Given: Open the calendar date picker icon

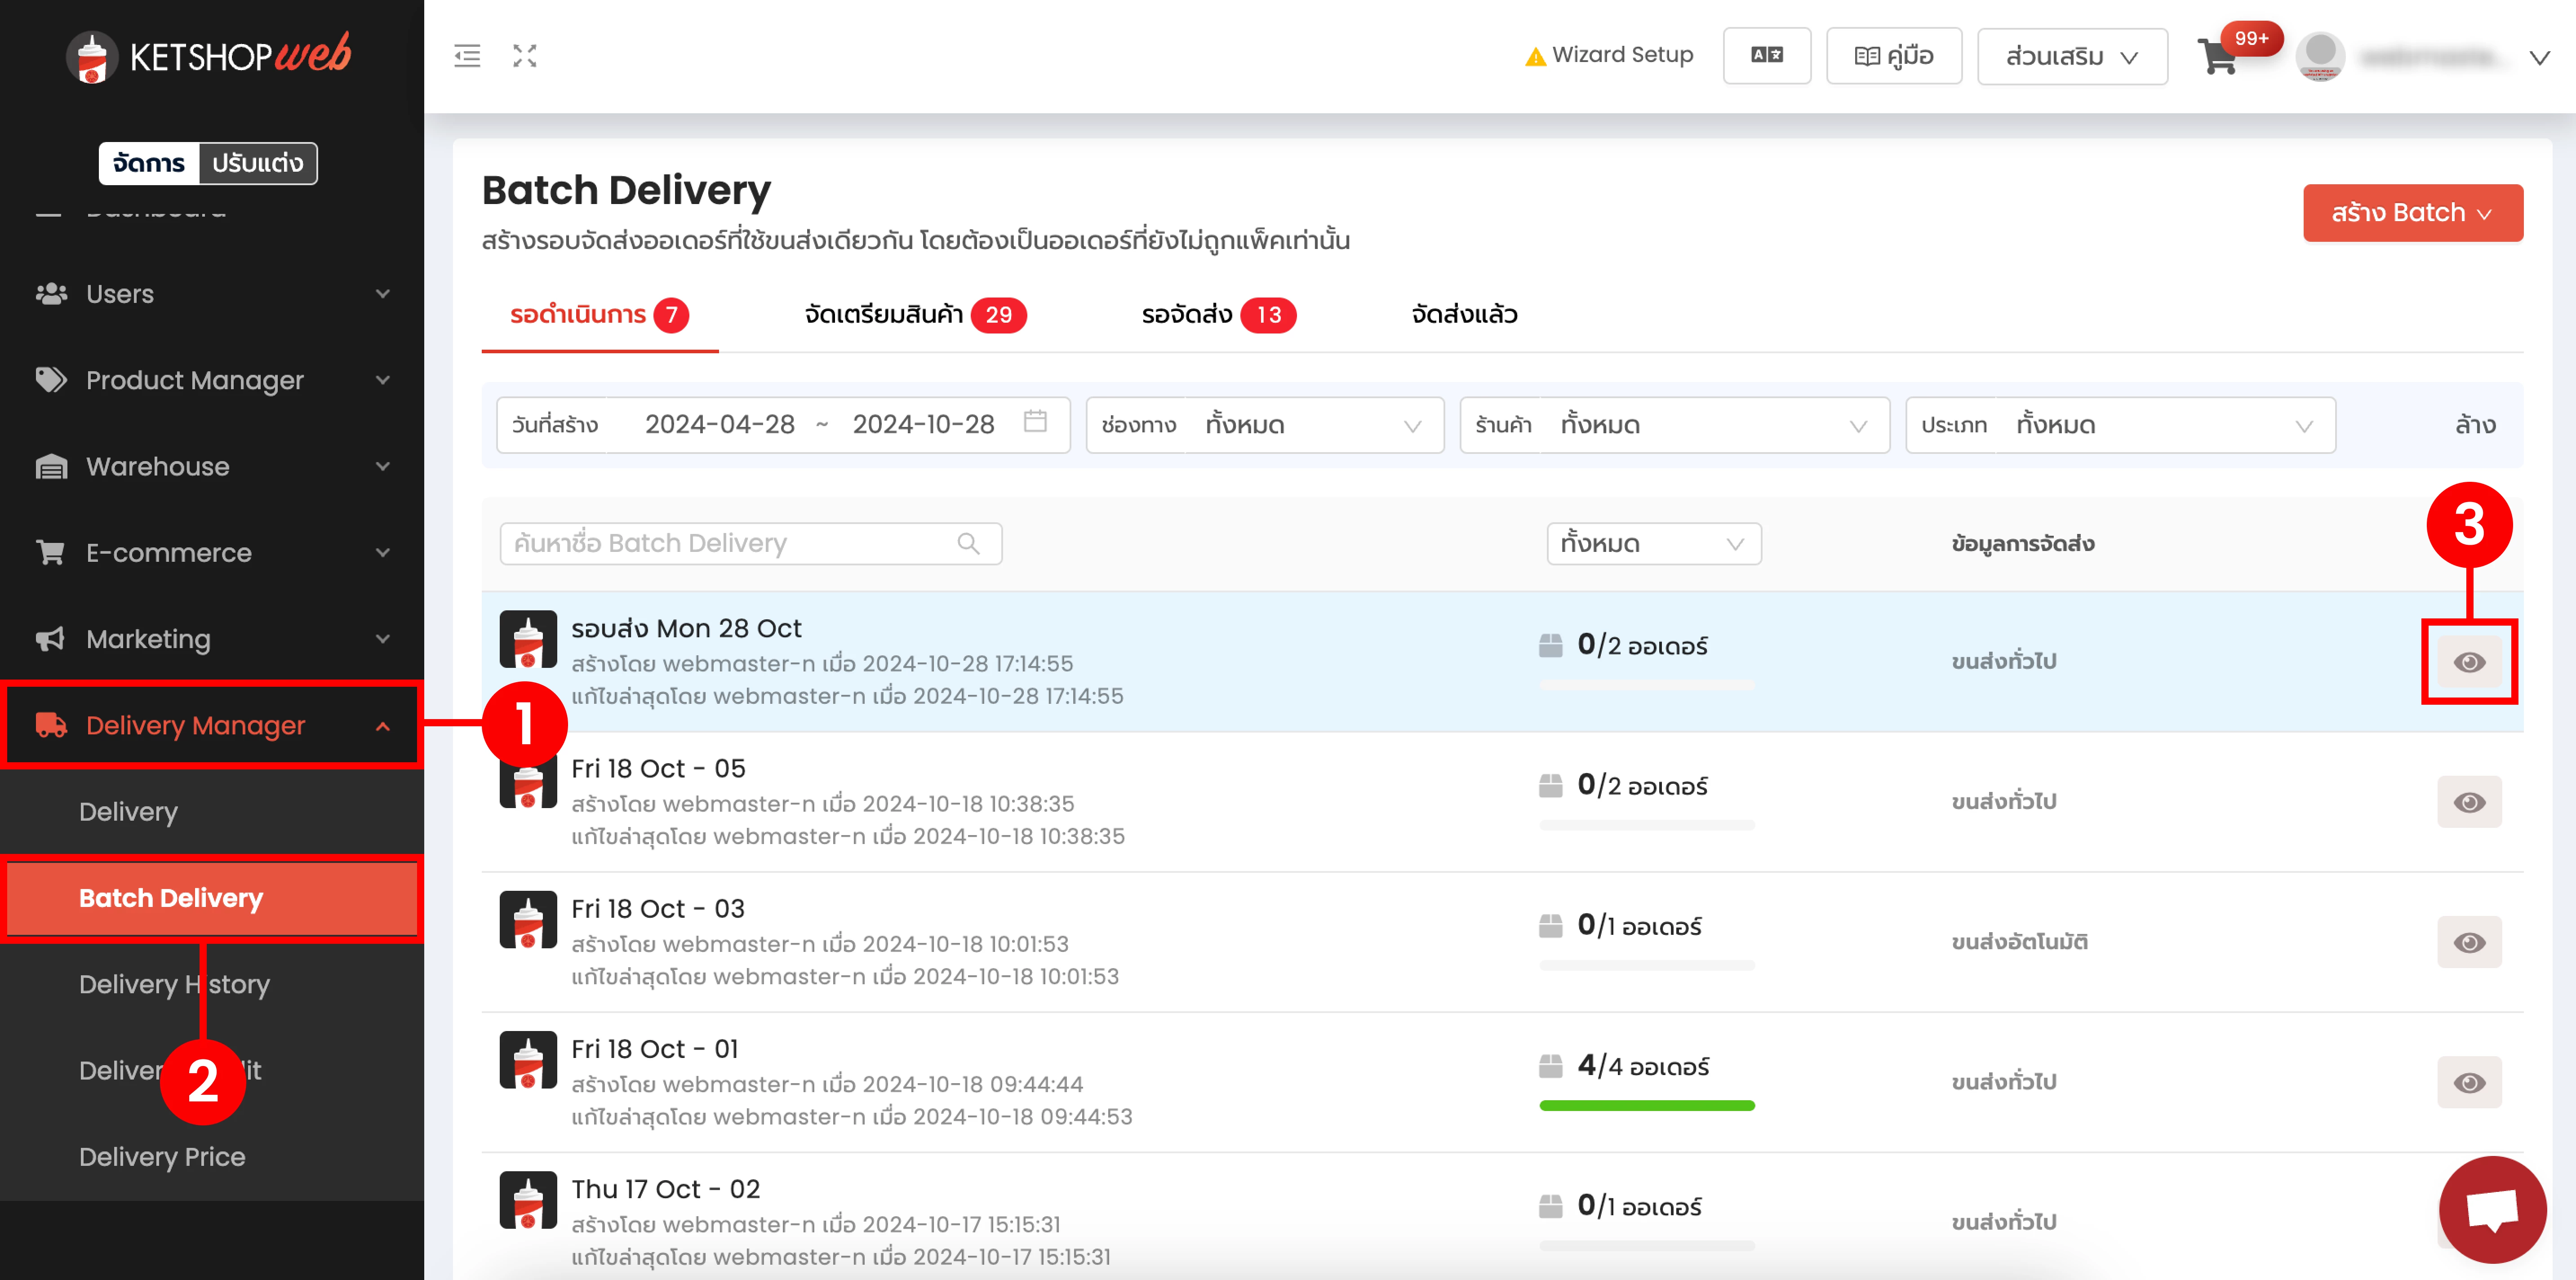Looking at the screenshot, I should [1035, 422].
